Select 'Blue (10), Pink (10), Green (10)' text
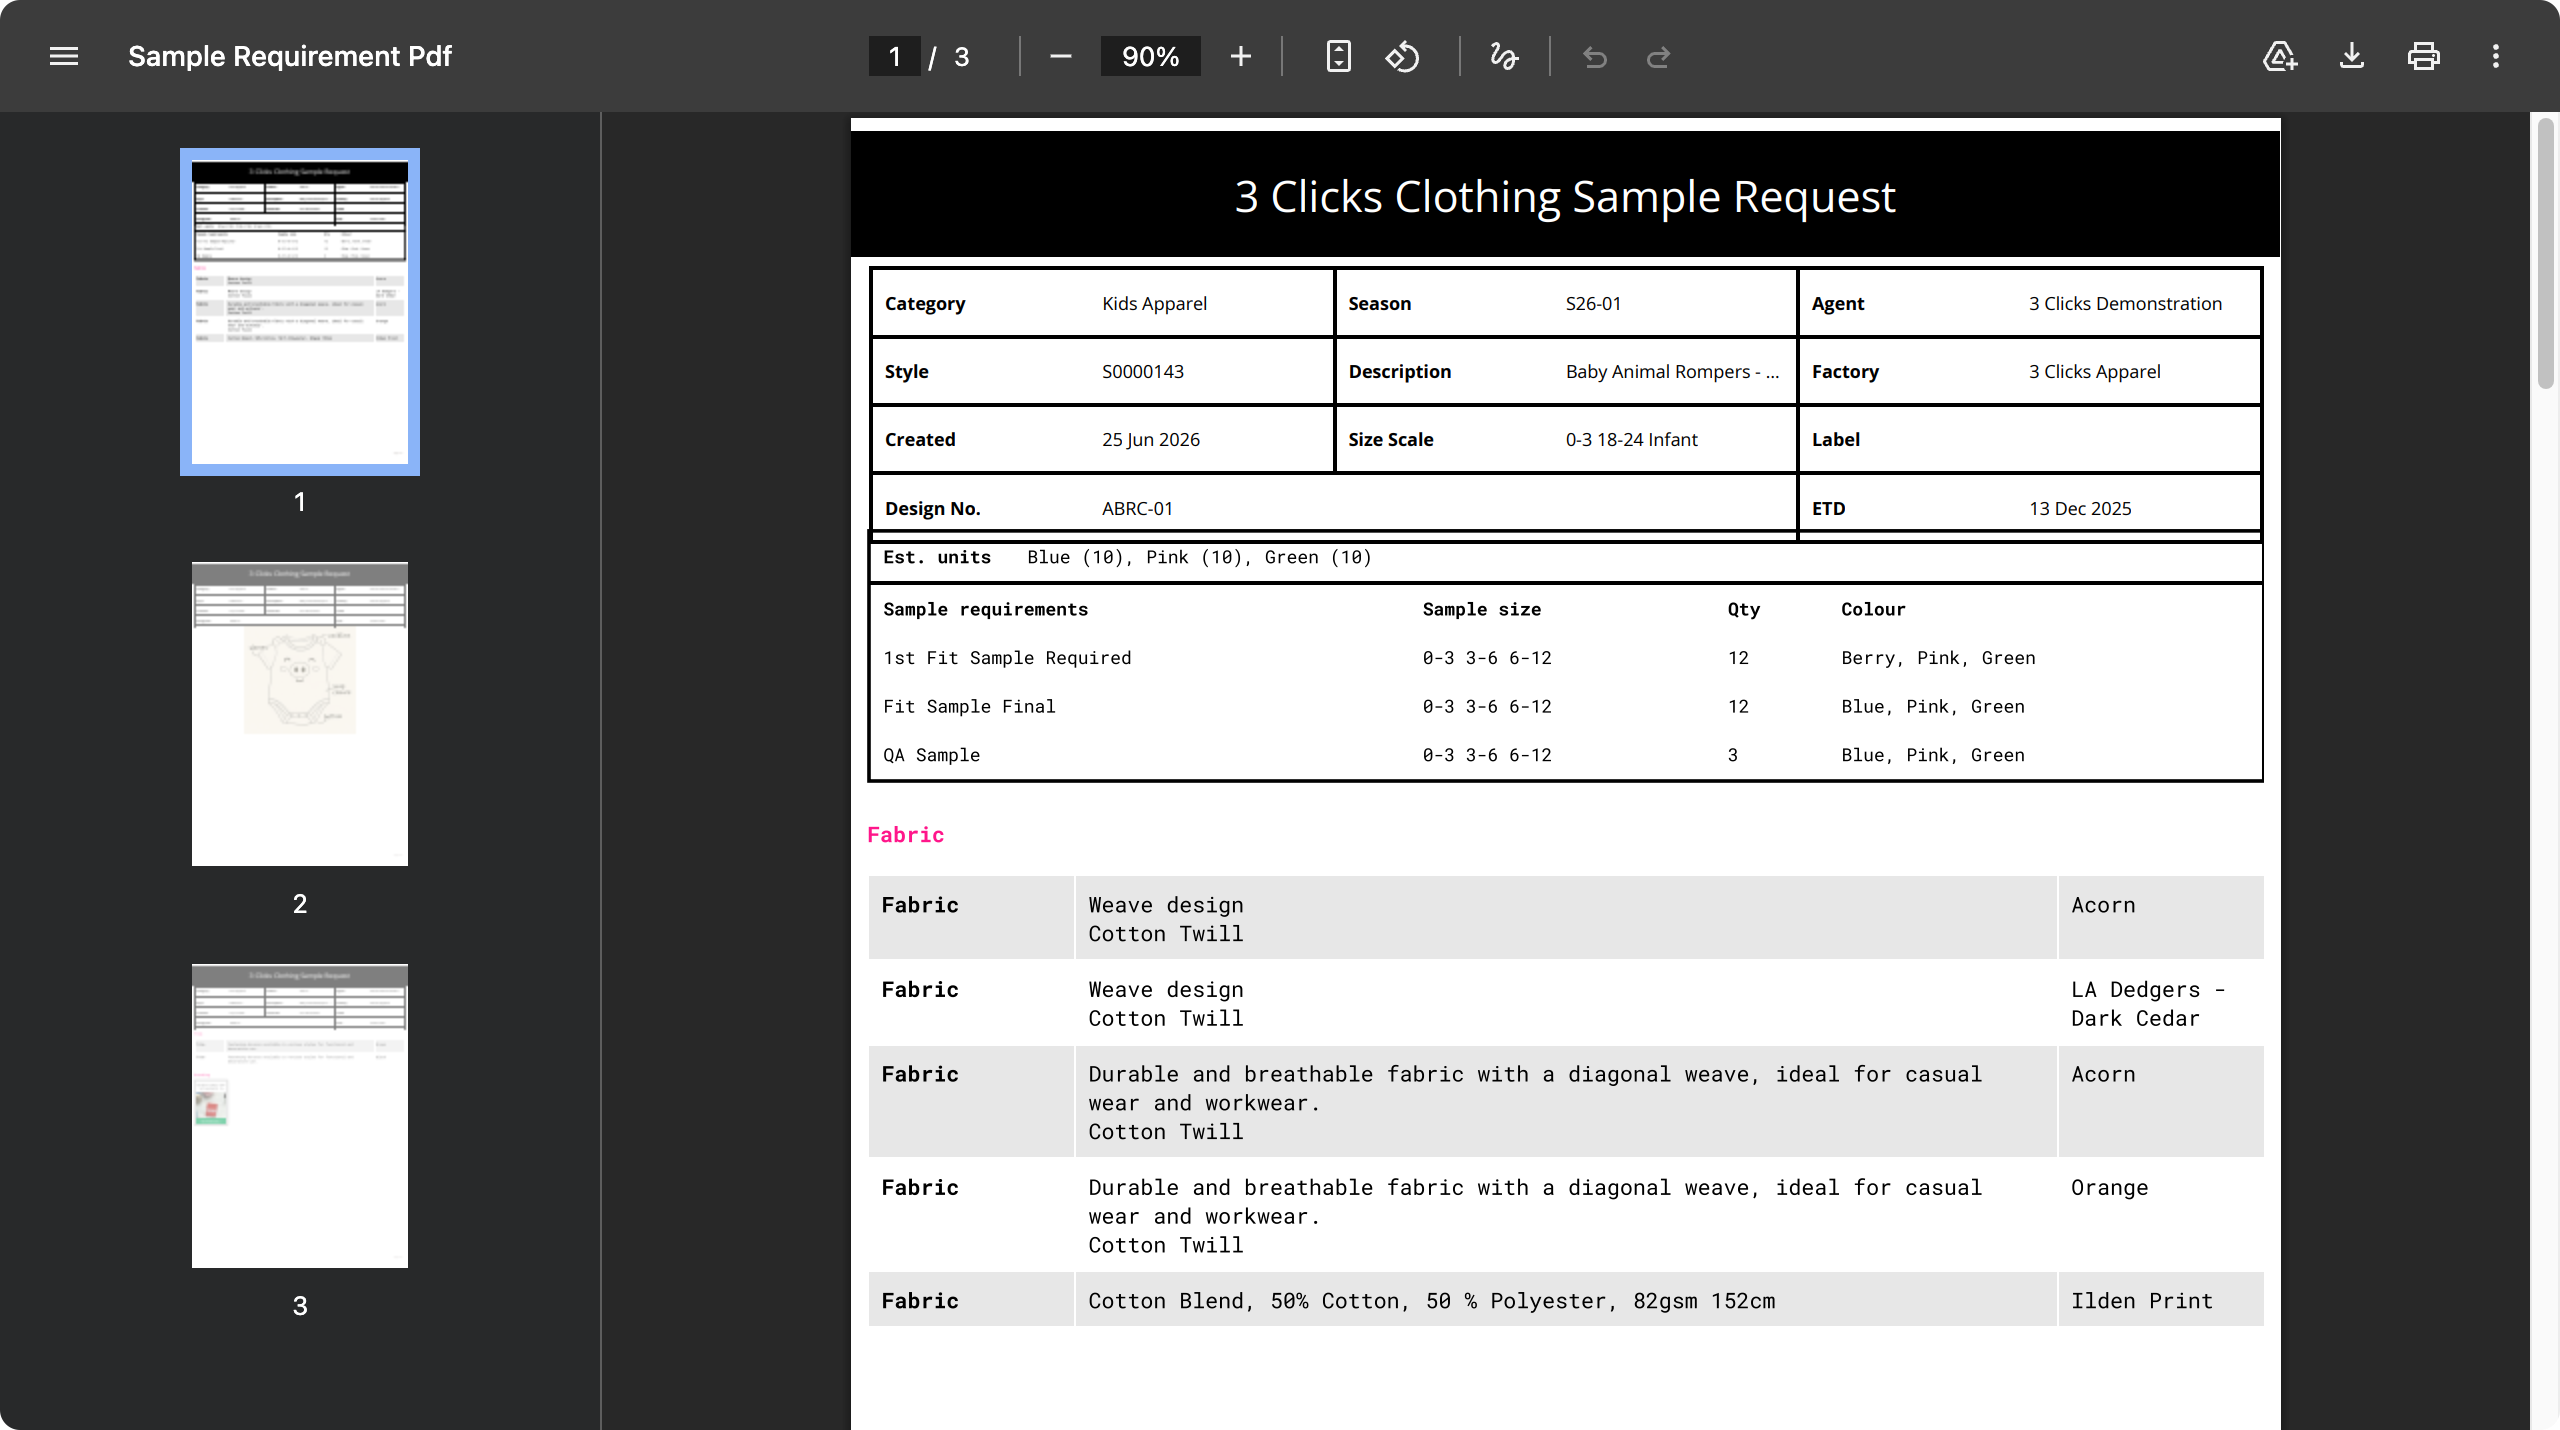 click(x=1199, y=558)
